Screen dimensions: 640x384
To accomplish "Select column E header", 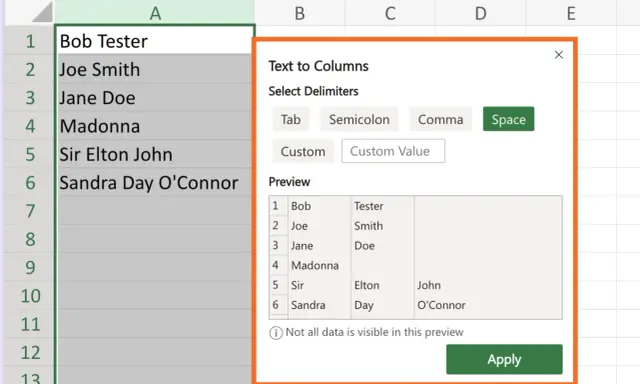I will pos(571,13).
